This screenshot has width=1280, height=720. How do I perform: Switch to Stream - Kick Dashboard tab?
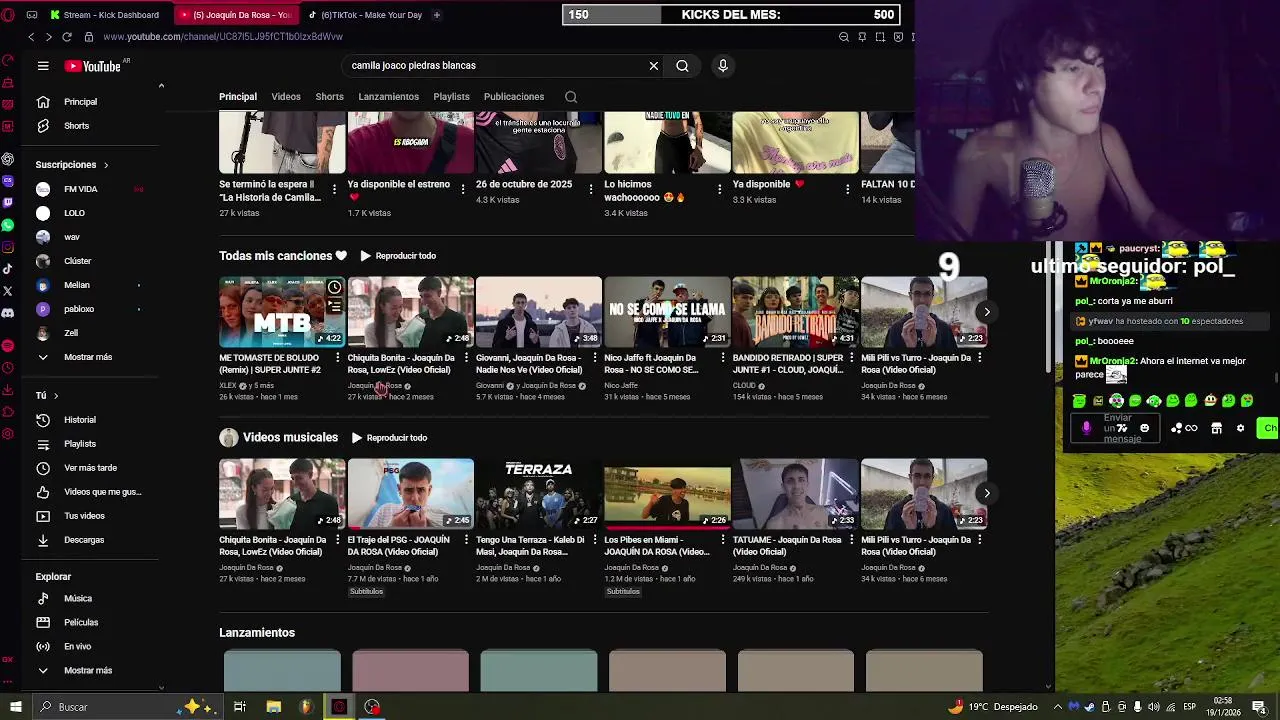coord(105,15)
